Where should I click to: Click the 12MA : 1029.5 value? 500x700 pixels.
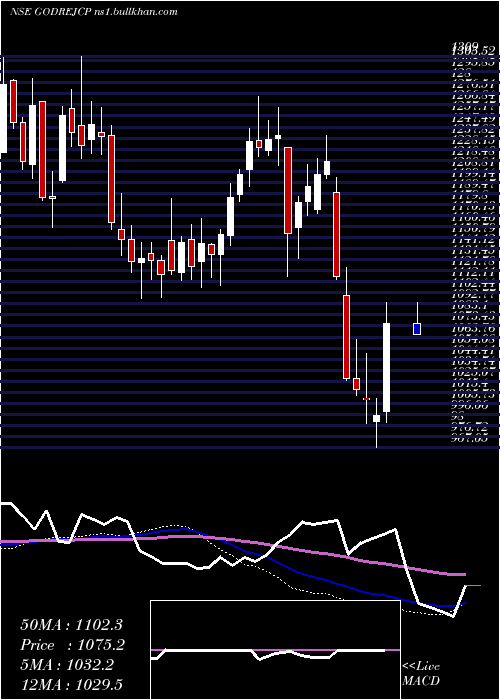point(71,684)
